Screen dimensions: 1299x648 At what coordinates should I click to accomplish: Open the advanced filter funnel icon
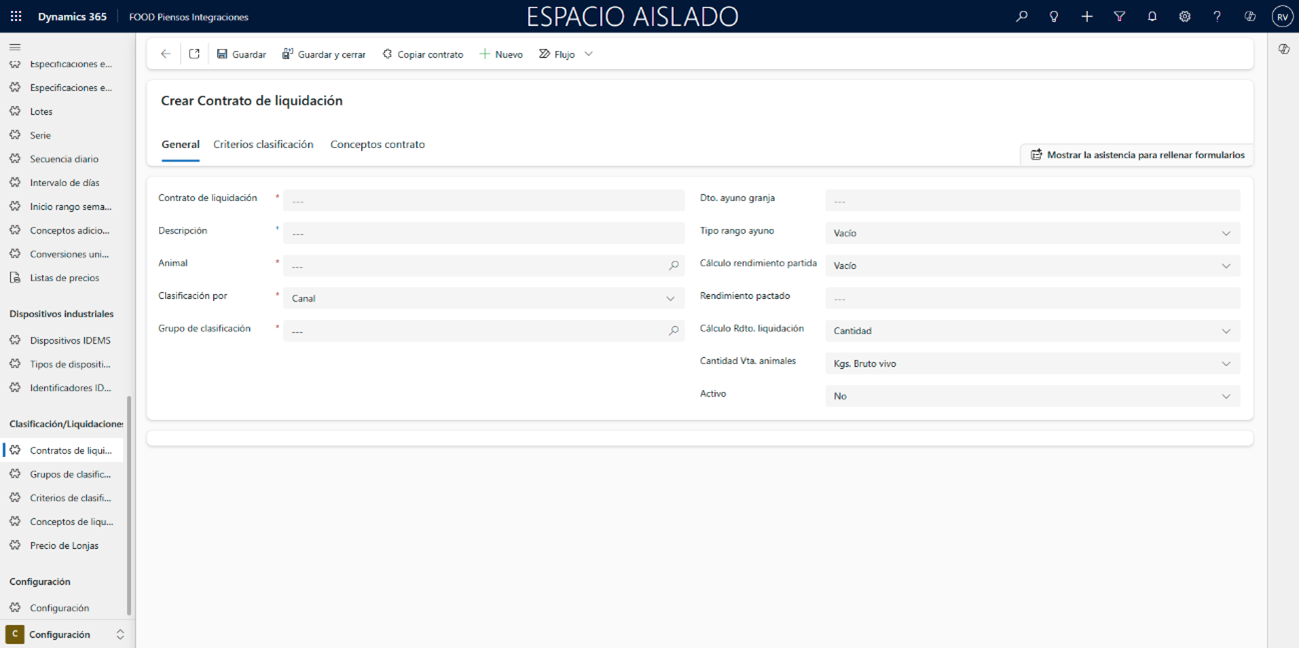(1119, 17)
